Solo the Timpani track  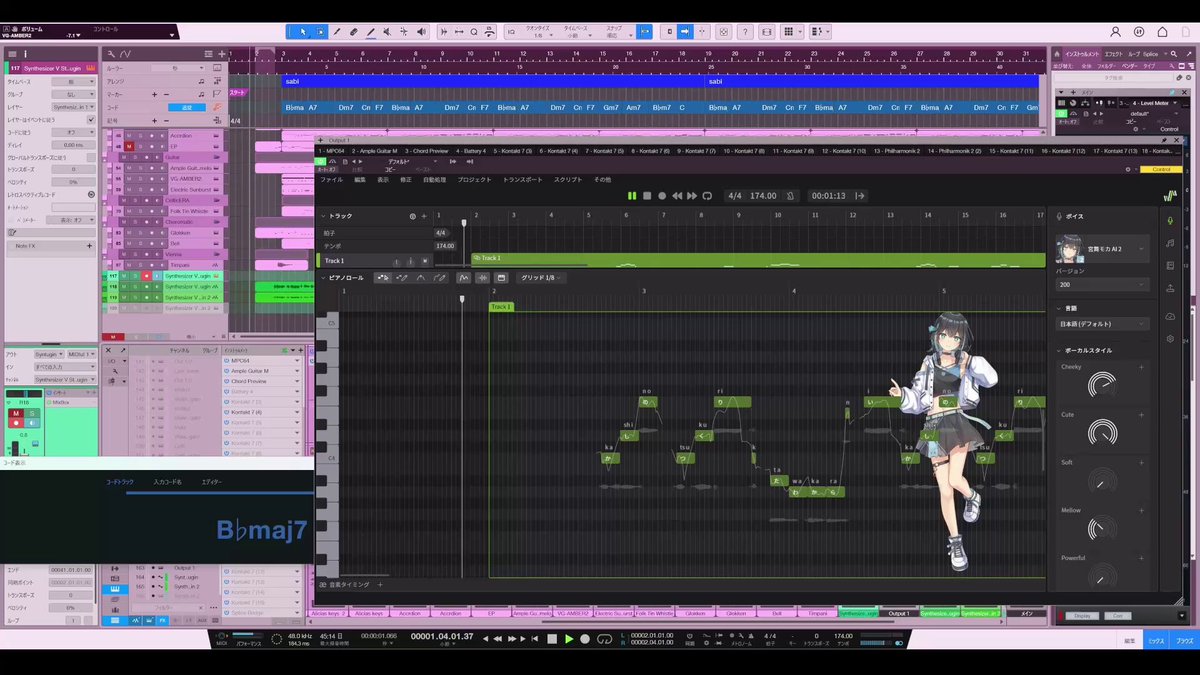click(x=140, y=265)
